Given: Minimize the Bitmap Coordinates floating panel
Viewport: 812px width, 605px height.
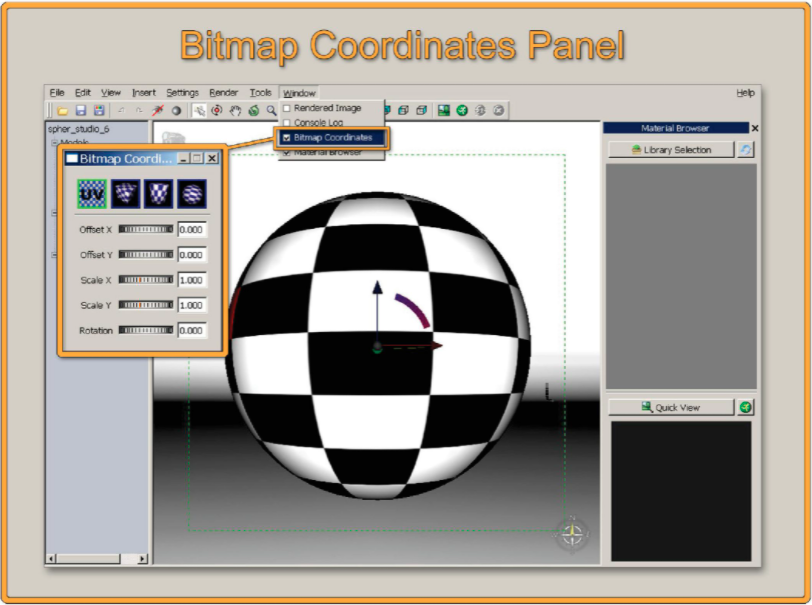Looking at the screenshot, I should pyautogui.click(x=183, y=159).
